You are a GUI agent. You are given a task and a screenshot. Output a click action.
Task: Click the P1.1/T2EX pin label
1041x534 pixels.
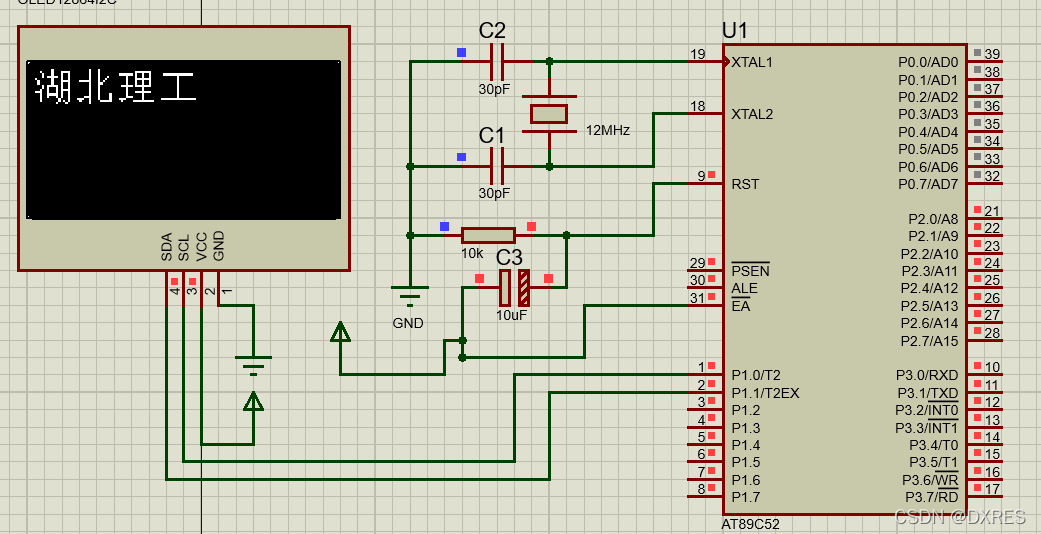pyautogui.click(x=765, y=393)
